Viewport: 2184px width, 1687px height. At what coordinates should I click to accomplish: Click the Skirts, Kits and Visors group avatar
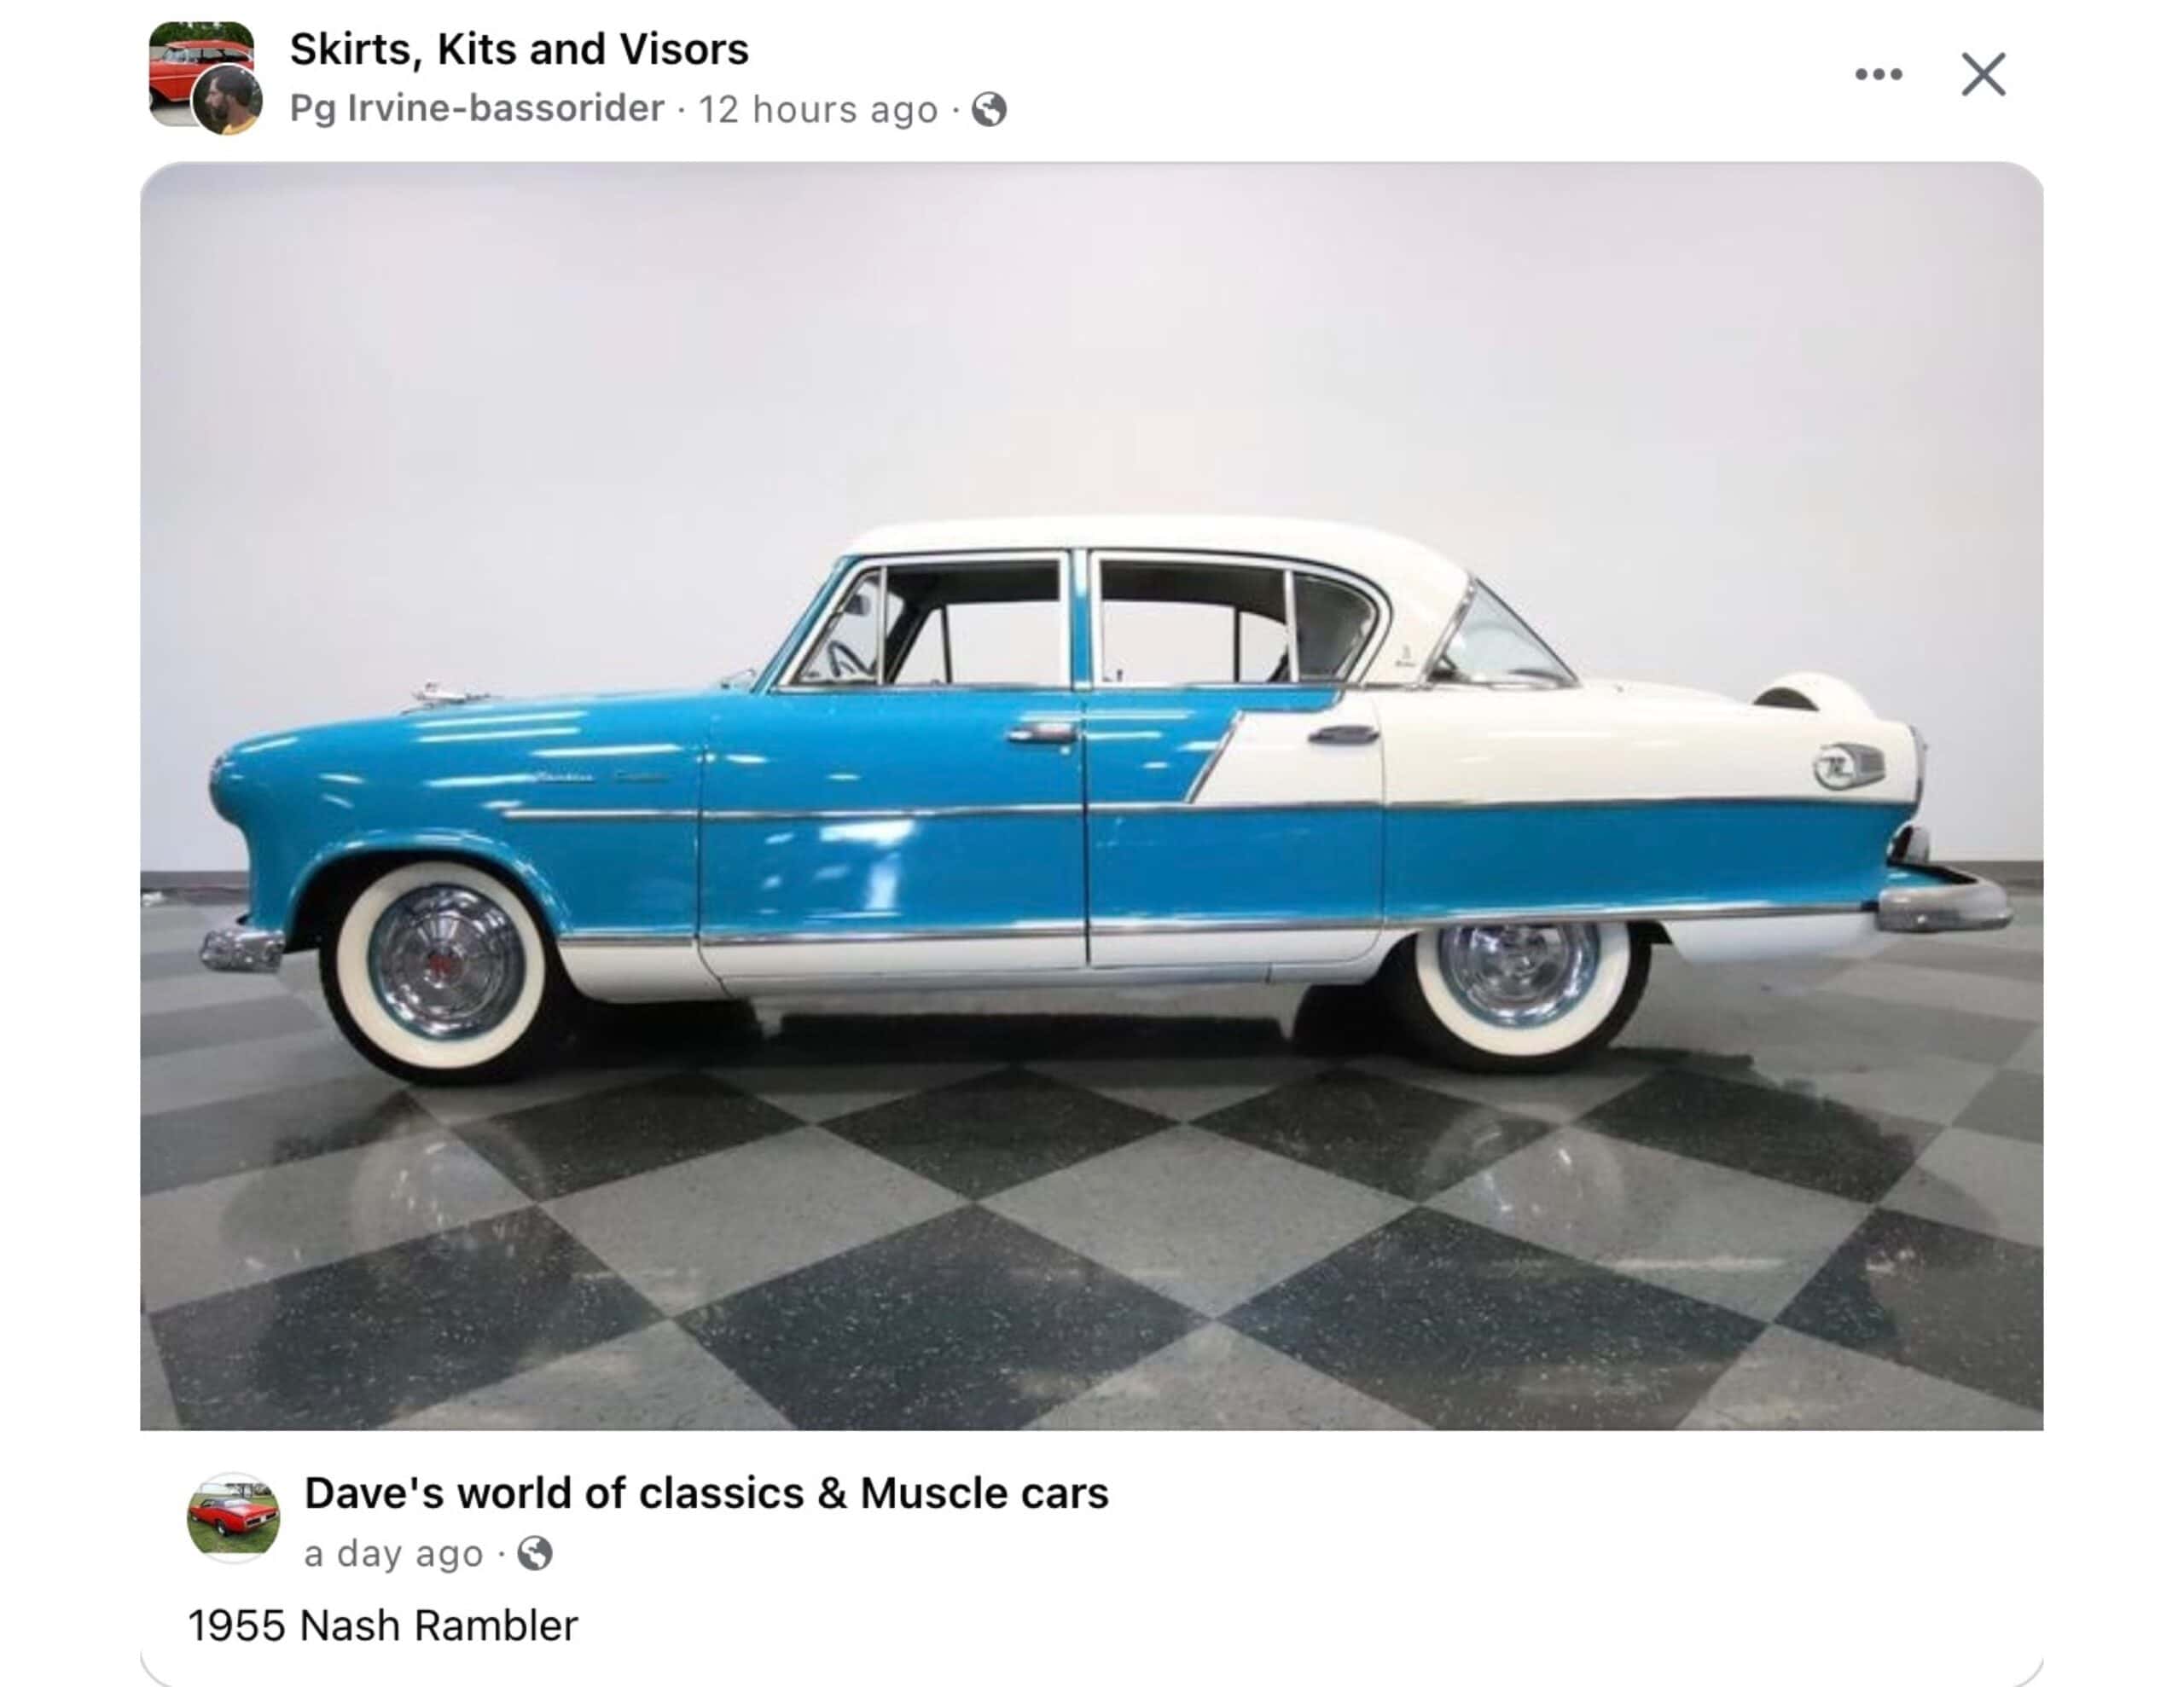tap(200, 73)
